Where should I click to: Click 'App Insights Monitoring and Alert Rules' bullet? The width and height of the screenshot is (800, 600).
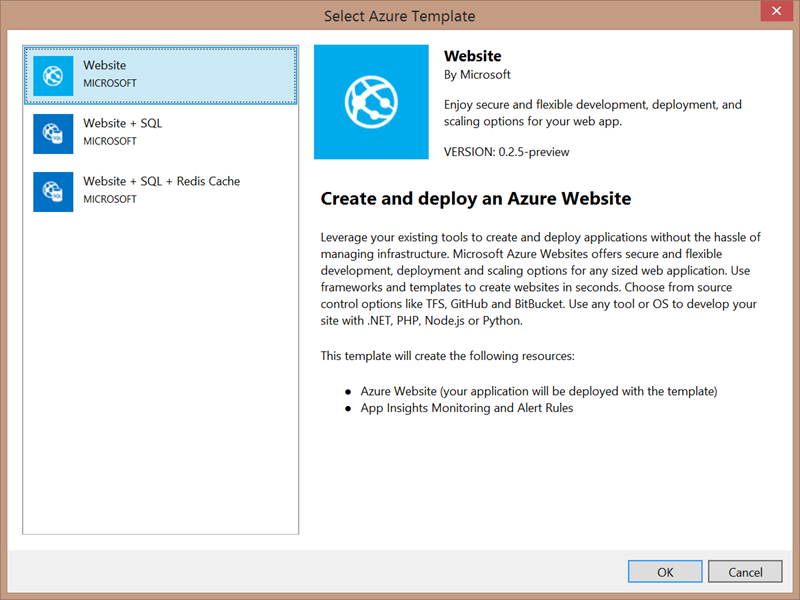[467, 408]
